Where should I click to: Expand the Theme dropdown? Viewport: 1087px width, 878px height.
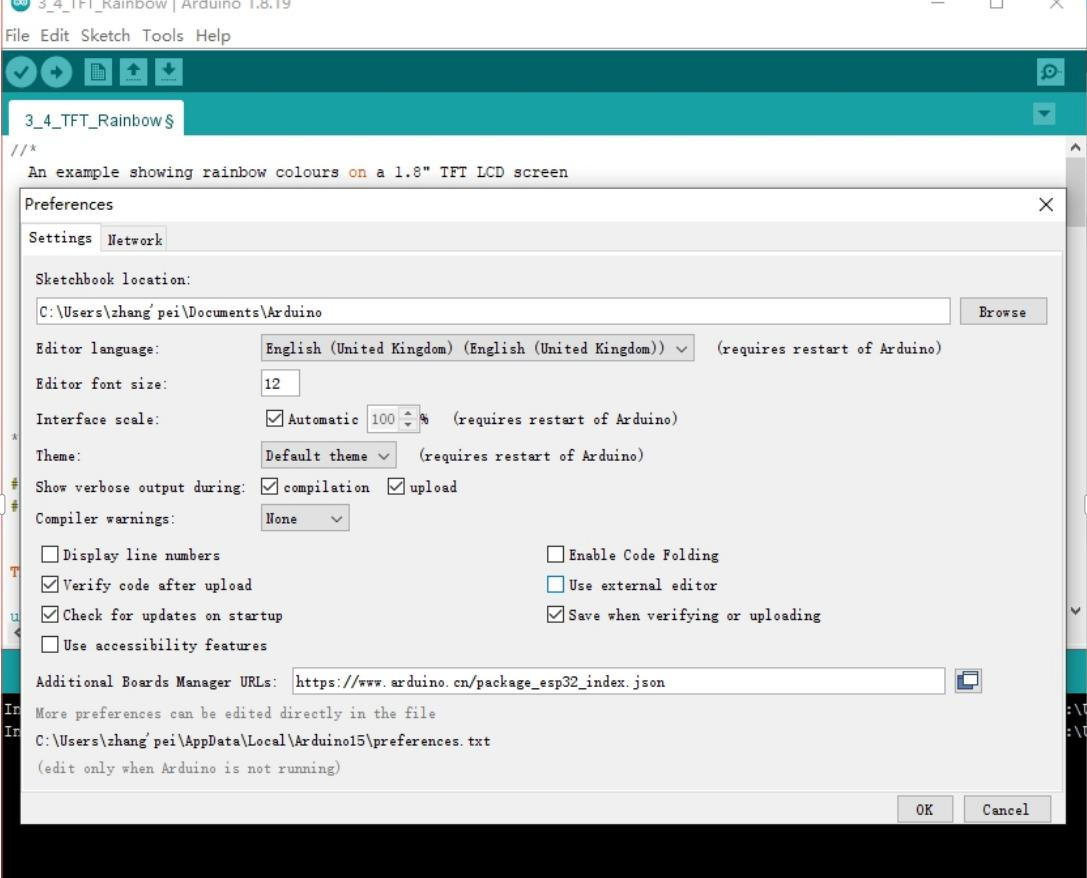(x=328, y=456)
